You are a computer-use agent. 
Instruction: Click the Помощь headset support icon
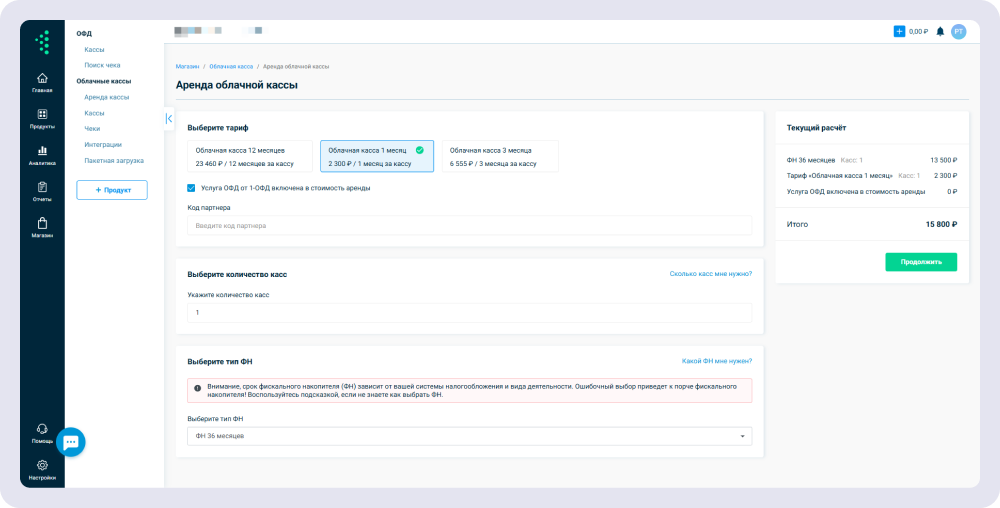click(42, 430)
